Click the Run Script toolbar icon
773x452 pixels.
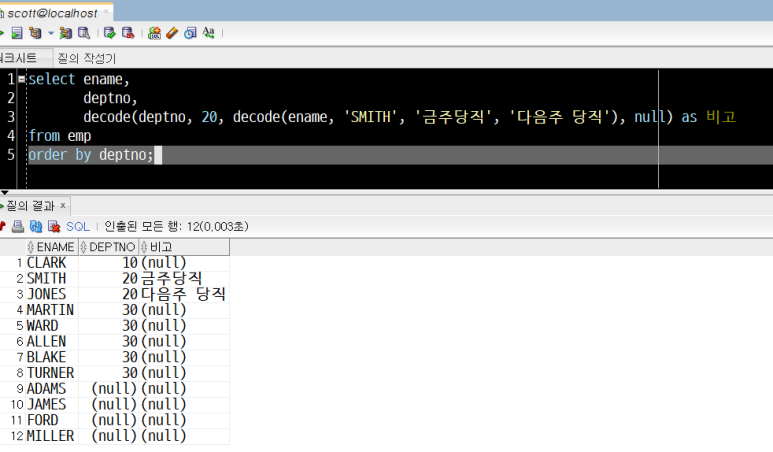pos(17,33)
